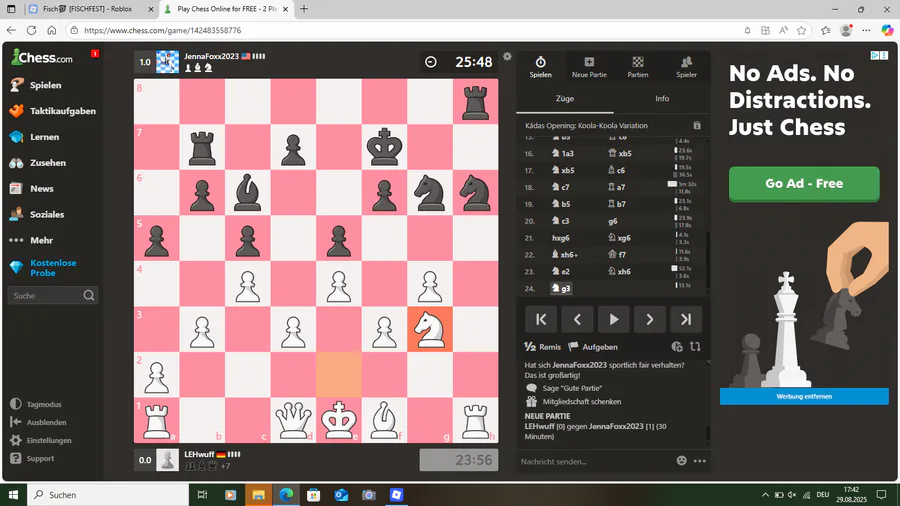
Task: Click LEHwuff avatar
Action: (x=168, y=460)
